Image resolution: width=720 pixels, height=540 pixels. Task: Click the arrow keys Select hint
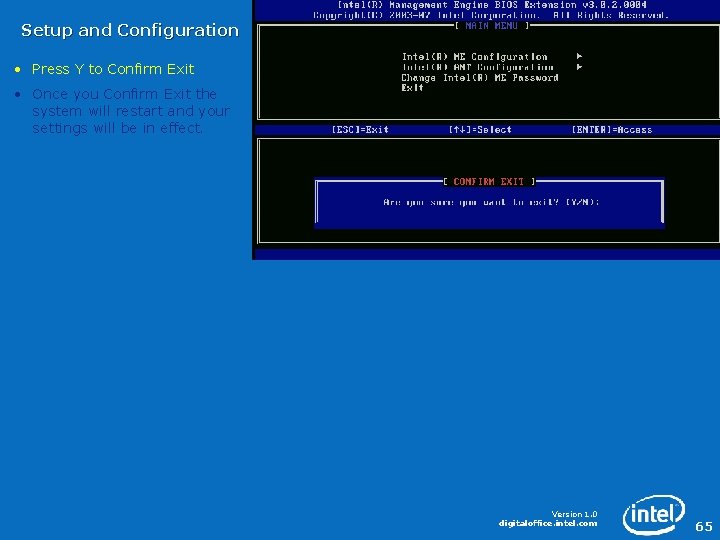pos(480,129)
